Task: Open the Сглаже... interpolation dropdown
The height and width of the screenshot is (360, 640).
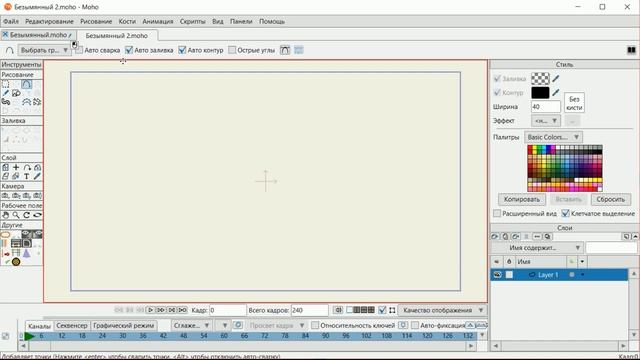Action: (191, 325)
